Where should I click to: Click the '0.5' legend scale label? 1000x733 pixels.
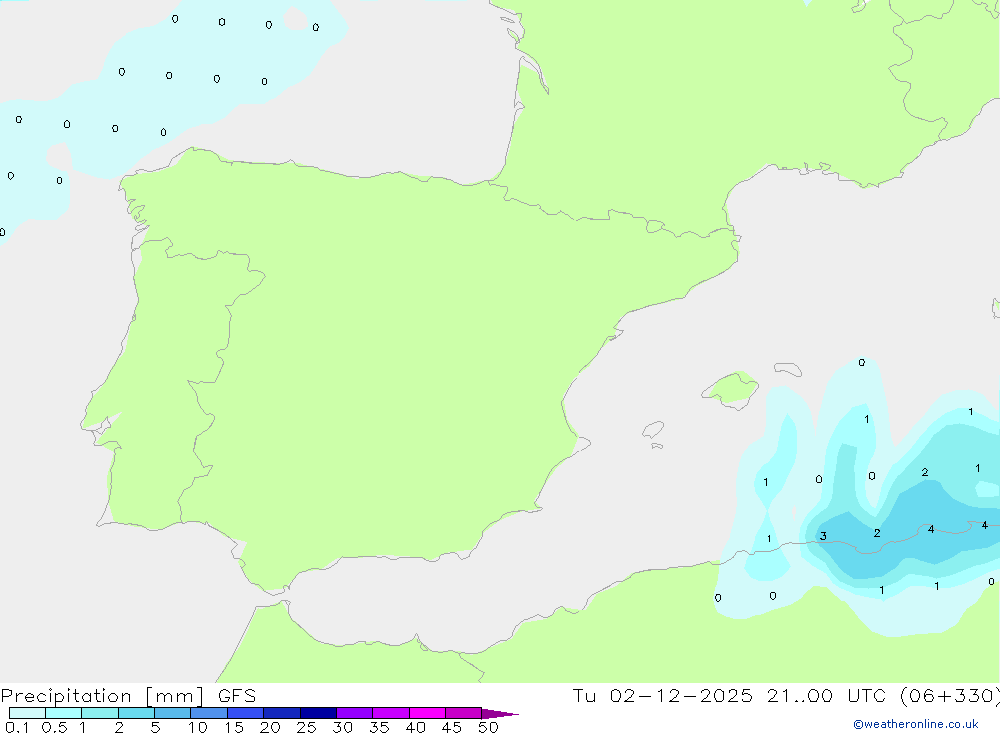54,727
